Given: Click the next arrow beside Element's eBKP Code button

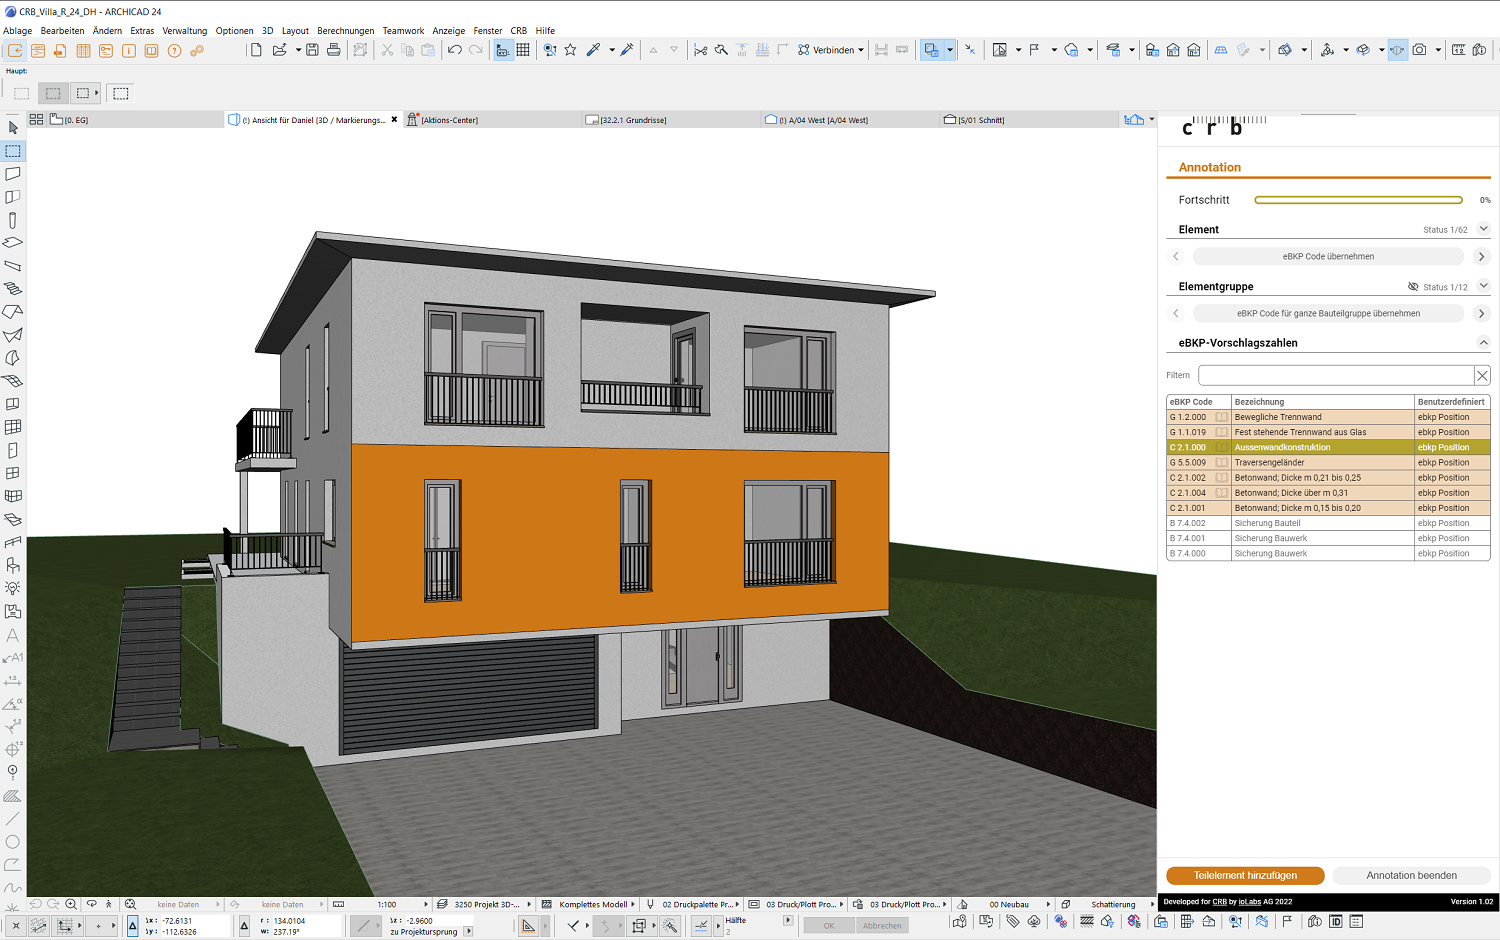Looking at the screenshot, I should 1481,257.
